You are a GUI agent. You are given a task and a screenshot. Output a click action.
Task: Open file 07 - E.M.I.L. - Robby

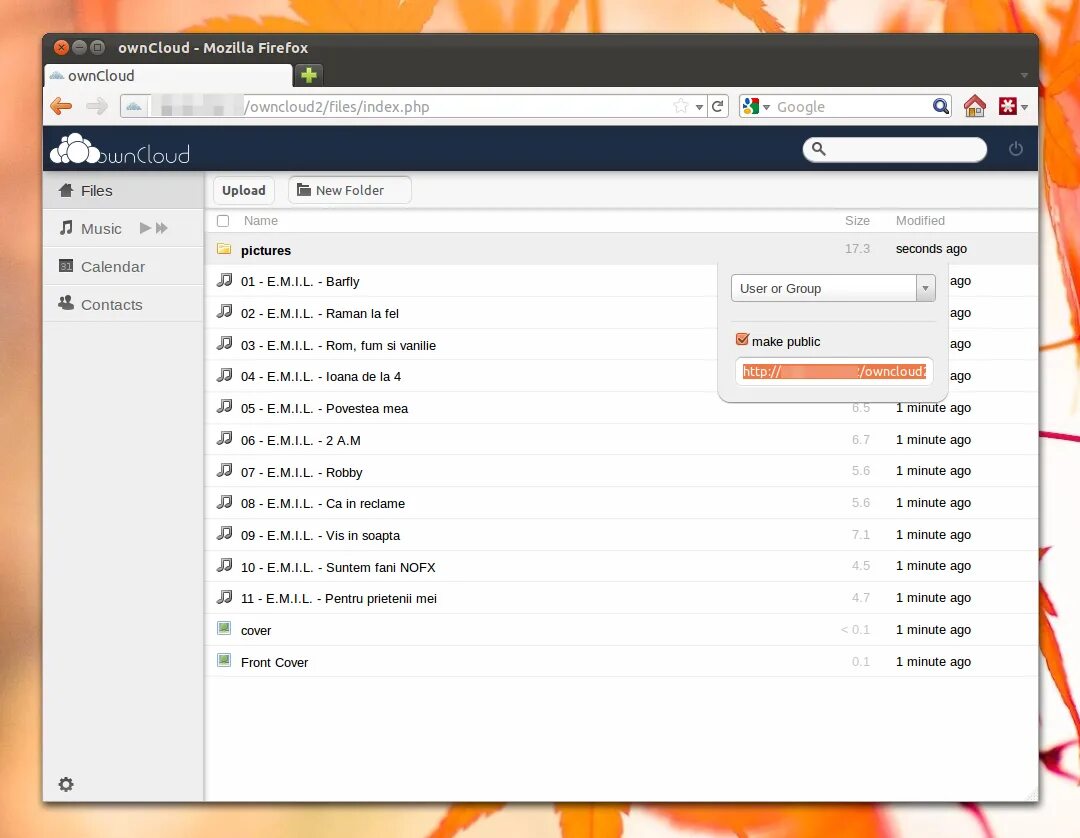coord(302,472)
